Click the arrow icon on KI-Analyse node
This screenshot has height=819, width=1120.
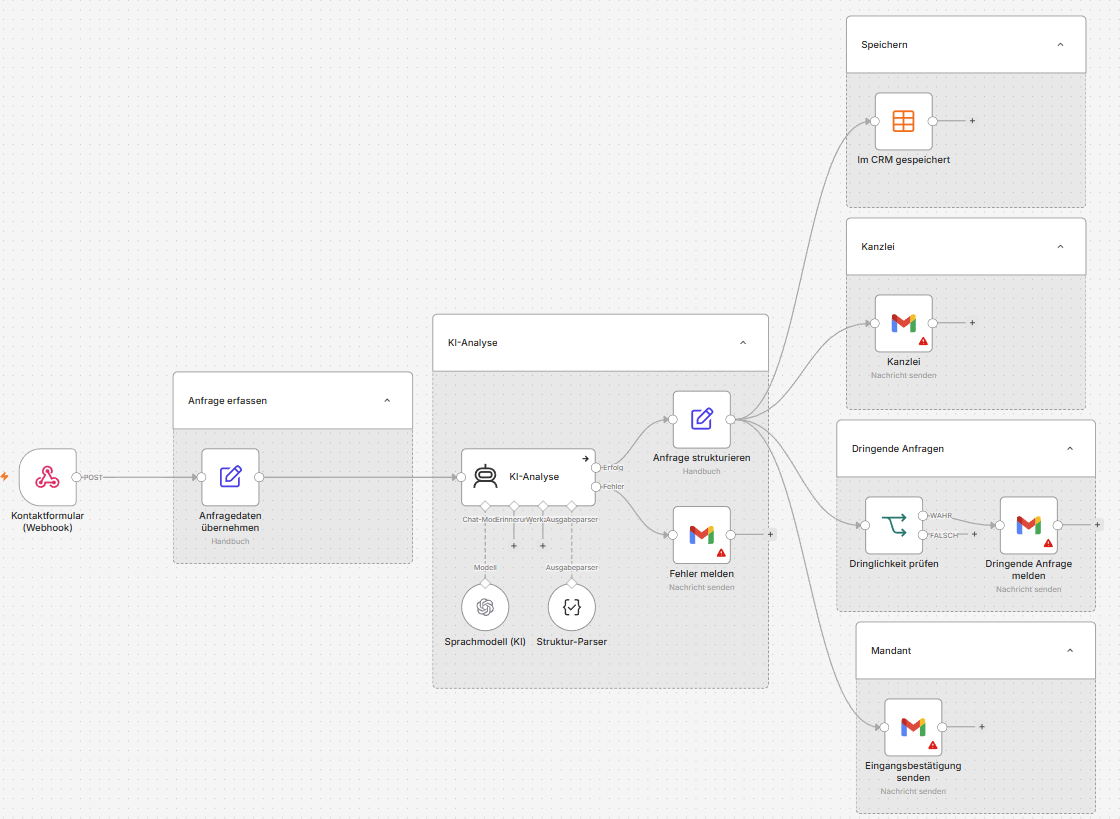tap(586, 458)
